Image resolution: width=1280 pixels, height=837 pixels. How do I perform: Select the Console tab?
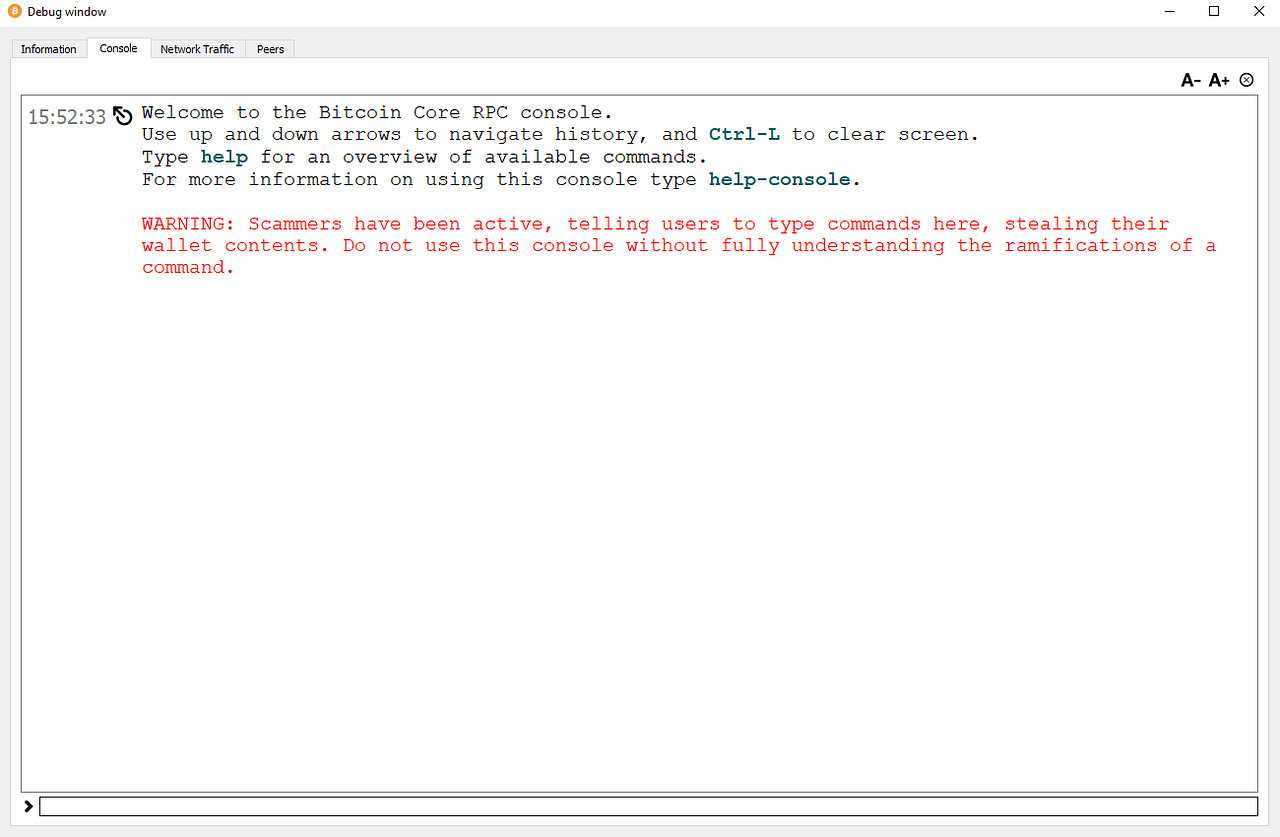click(118, 47)
